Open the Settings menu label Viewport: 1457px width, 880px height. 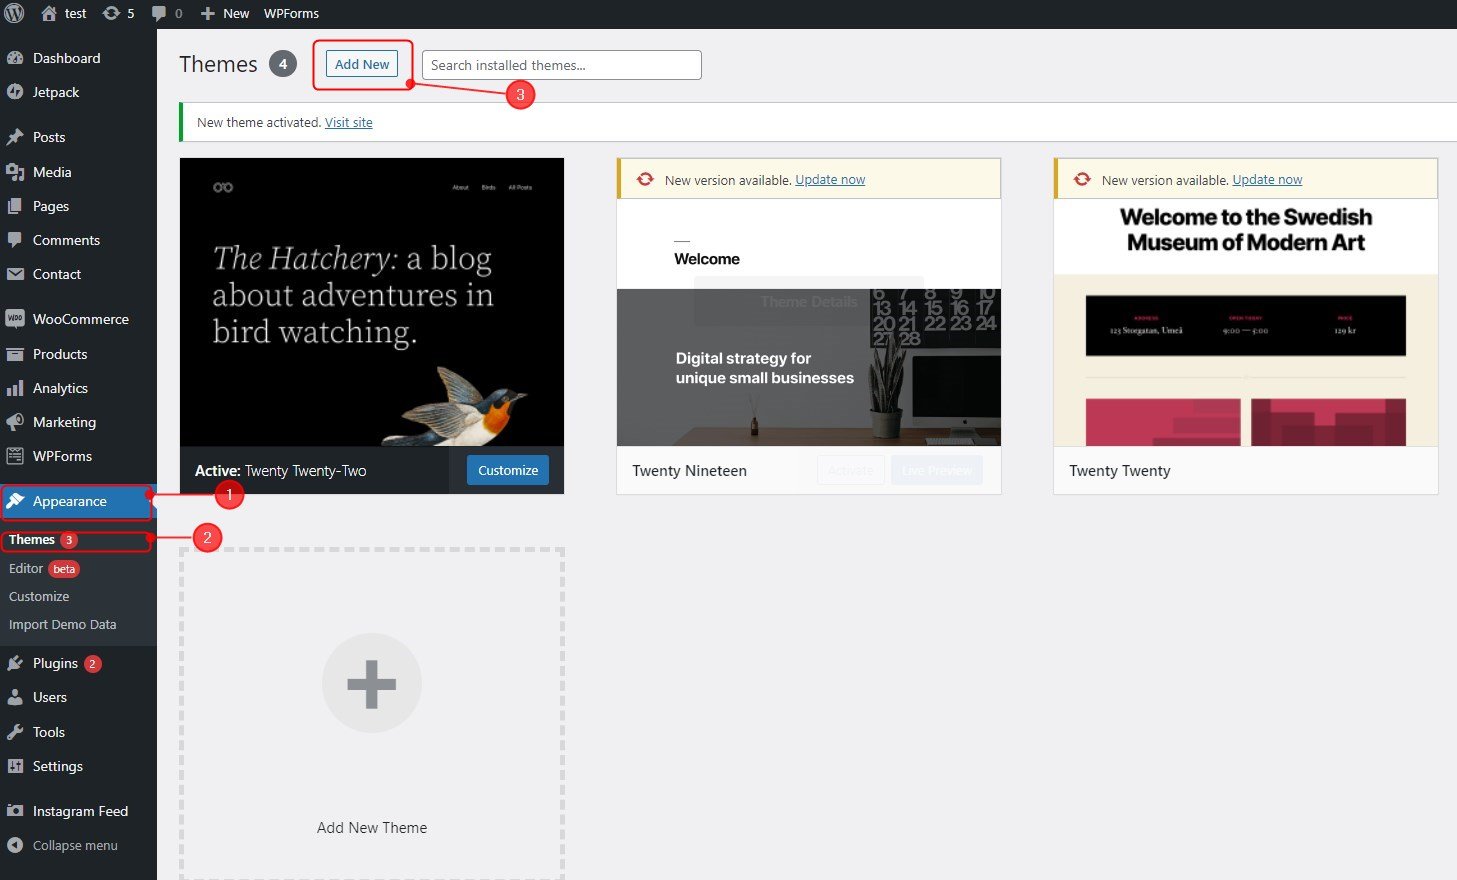pyautogui.click(x=58, y=766)
